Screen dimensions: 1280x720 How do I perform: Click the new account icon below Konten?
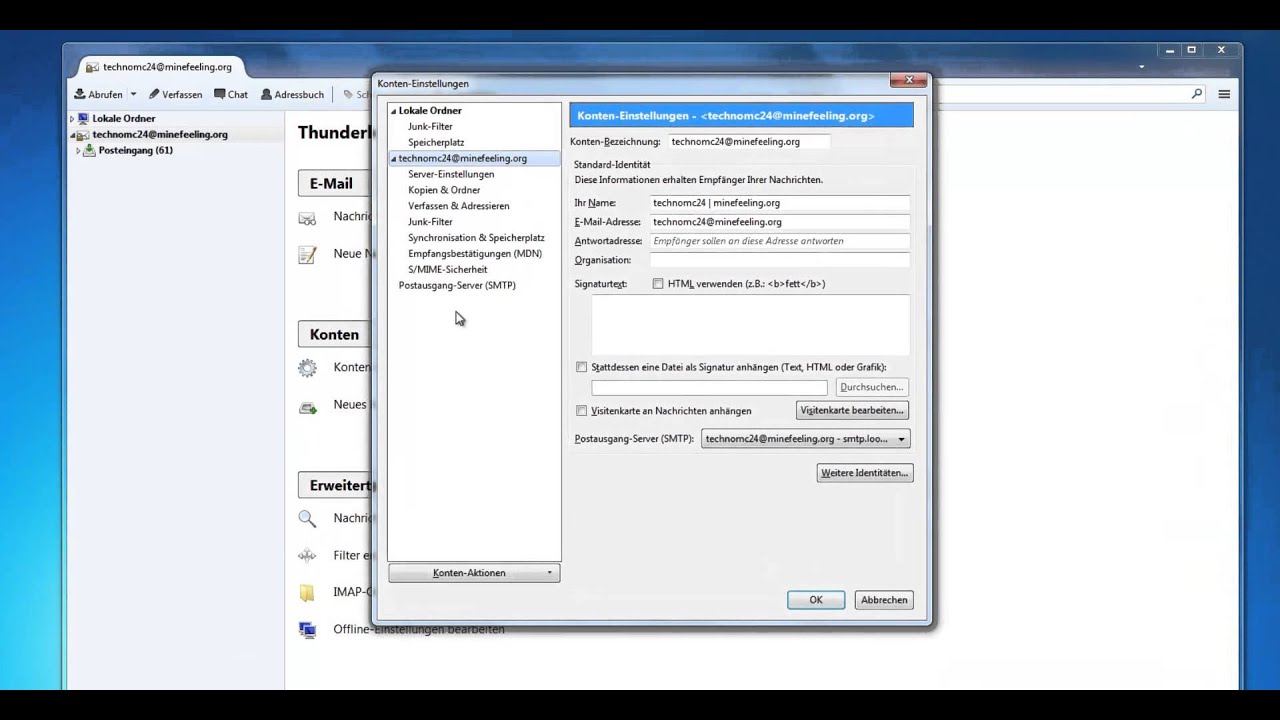[x=308, y=405]
